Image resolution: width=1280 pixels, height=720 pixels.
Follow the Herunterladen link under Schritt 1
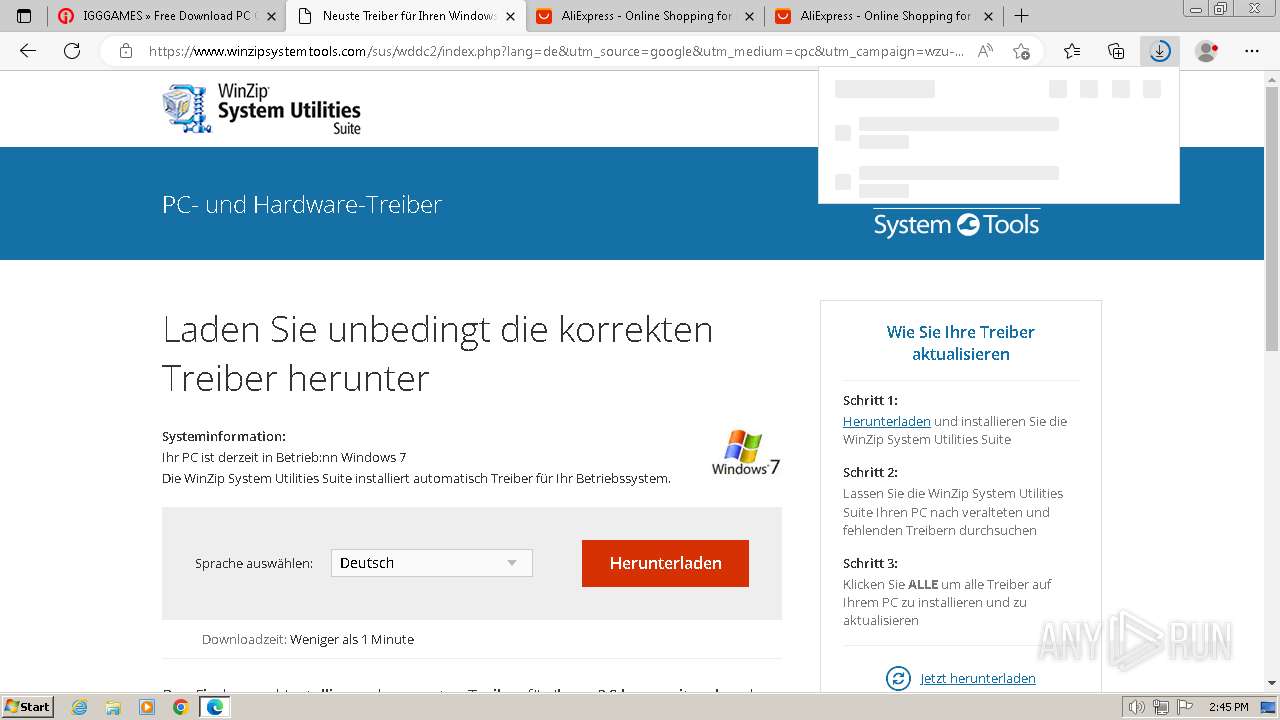(887, 421)
